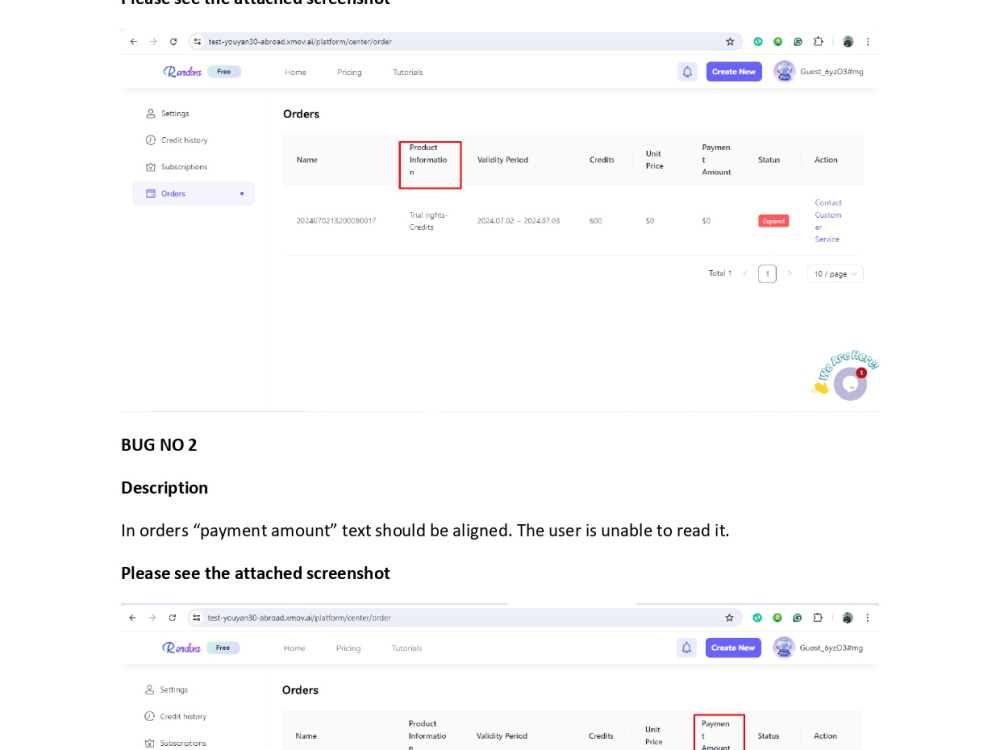Open browser three-dot menu in first screenshot
The height and width of the screenshot is (750, 1000).
[x=868, y=41]
